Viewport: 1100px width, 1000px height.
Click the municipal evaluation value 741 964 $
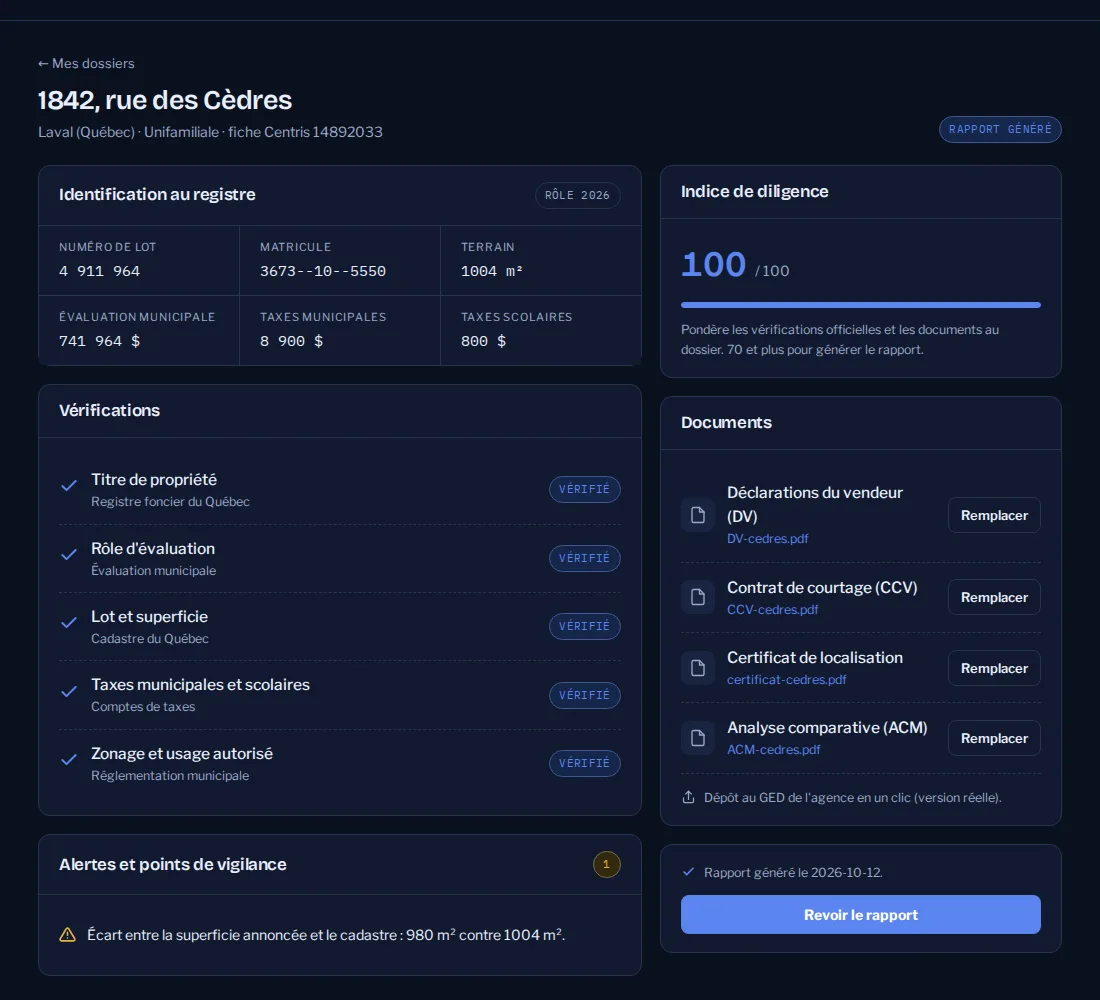(x=99, y=341)
